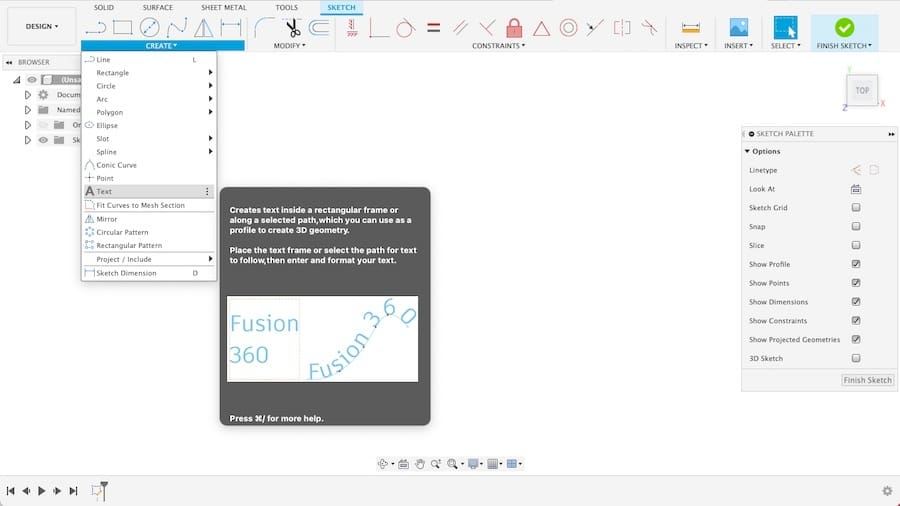
Task: Open the MODIFY dropdown menu
Action: (289, 45)
